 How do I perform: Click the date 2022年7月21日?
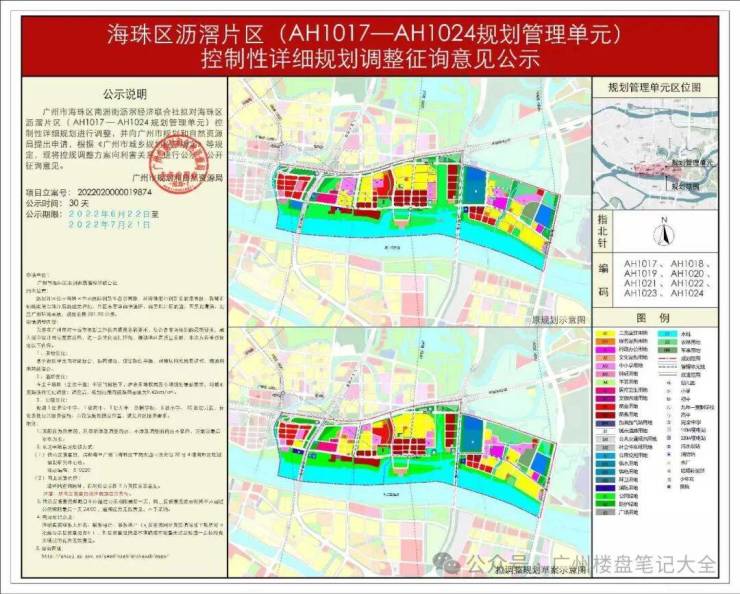109,225
